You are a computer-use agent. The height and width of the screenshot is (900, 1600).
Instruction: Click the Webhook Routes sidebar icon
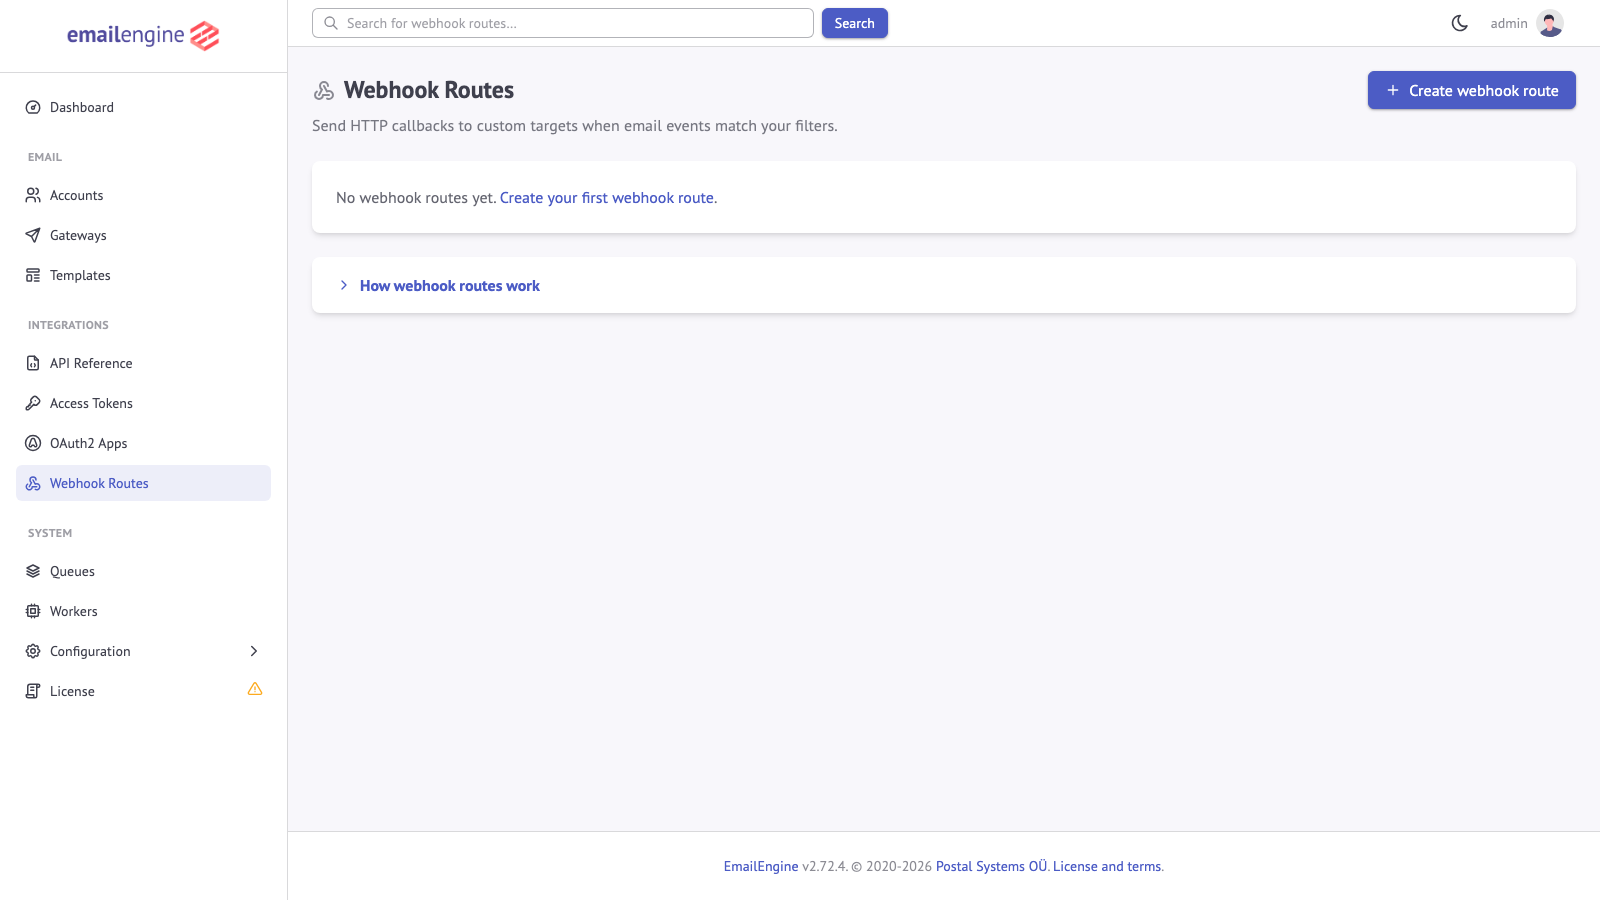tap(33, 483)
